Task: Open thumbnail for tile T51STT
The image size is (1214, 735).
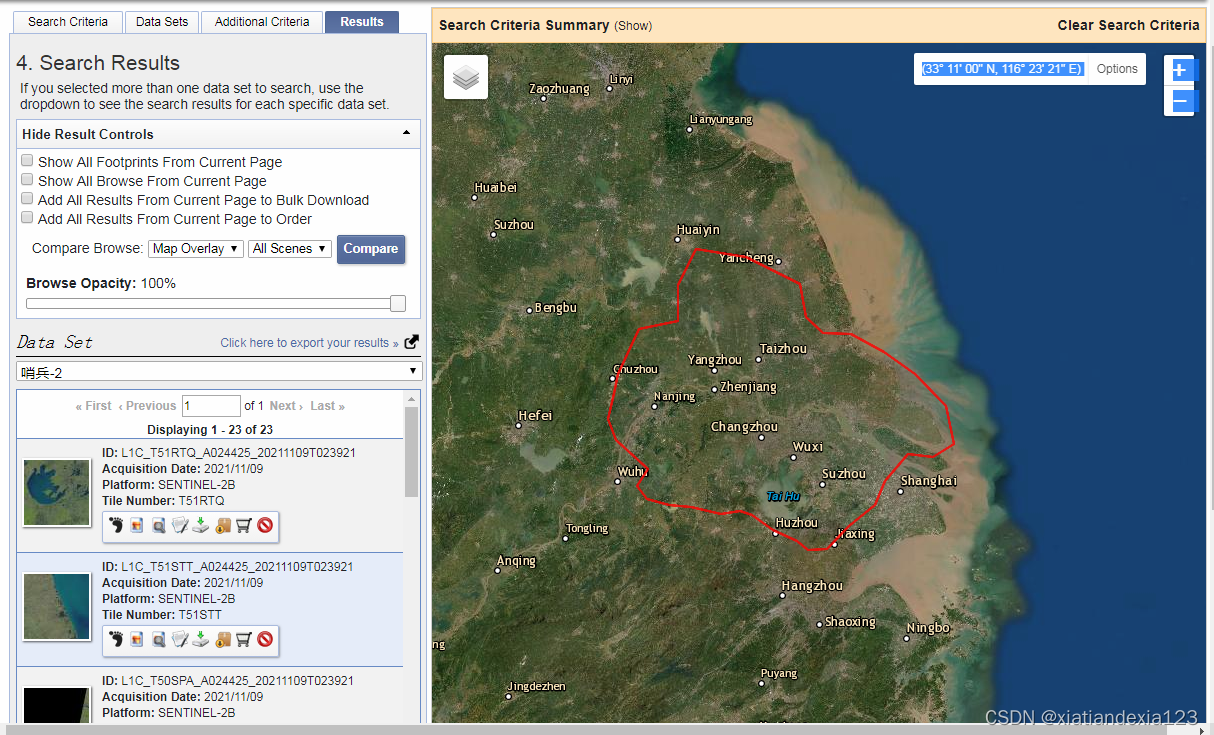Action: 56,607
